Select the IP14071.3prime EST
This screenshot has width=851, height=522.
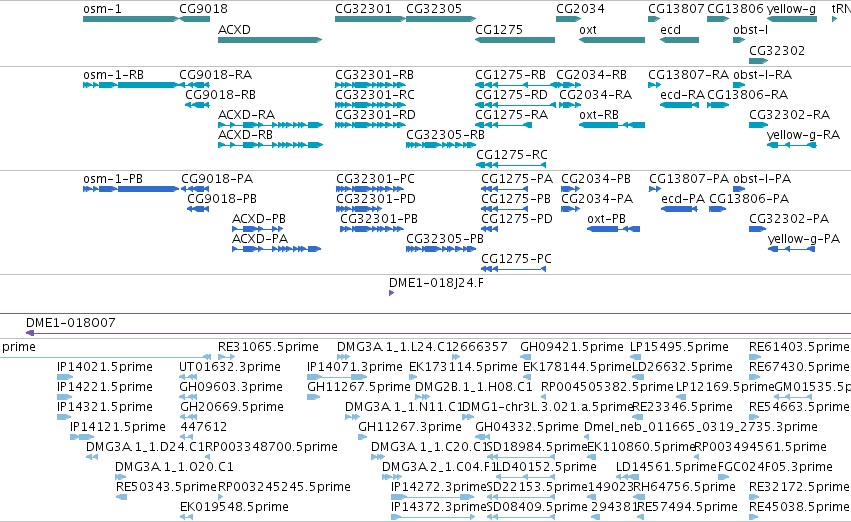[337, 377]
